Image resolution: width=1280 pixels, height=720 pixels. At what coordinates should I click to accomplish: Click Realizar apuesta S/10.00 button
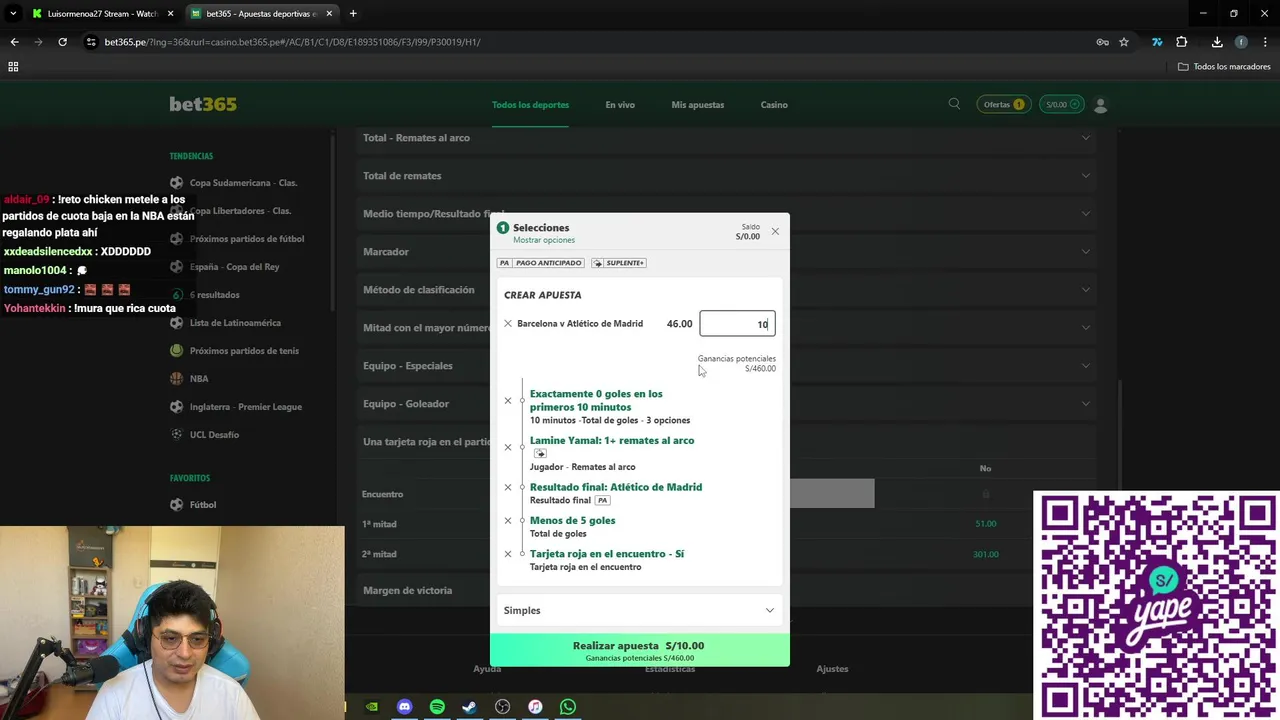[x=639, y=650]
